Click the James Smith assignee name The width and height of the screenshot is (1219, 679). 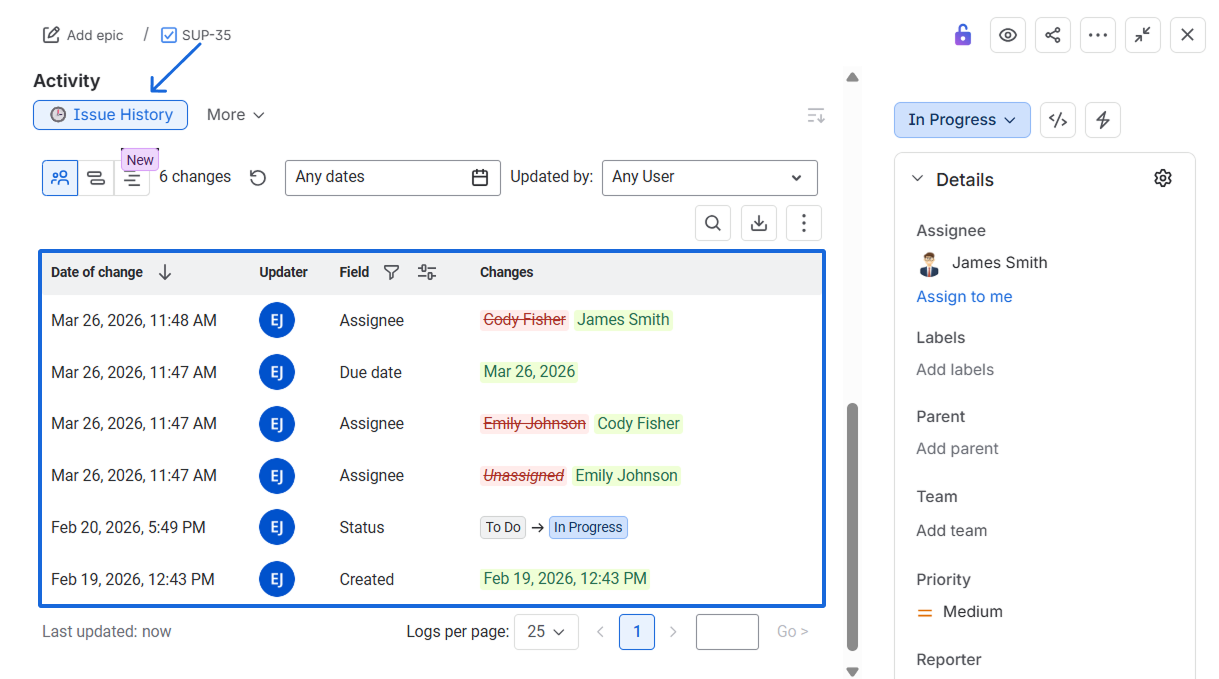1000,263
